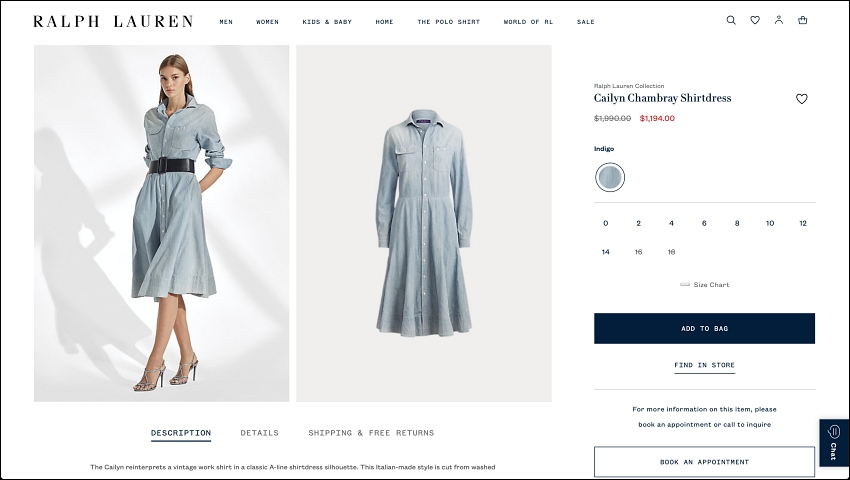Click the Cailyn Chambray Shirtdress title

662,98
